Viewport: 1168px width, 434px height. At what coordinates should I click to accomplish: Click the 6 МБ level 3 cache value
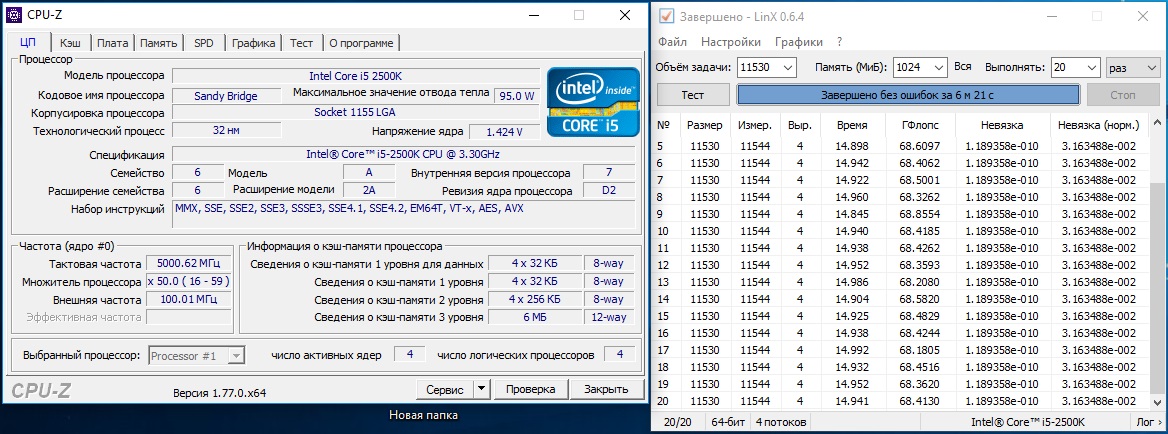coord(535,317)
